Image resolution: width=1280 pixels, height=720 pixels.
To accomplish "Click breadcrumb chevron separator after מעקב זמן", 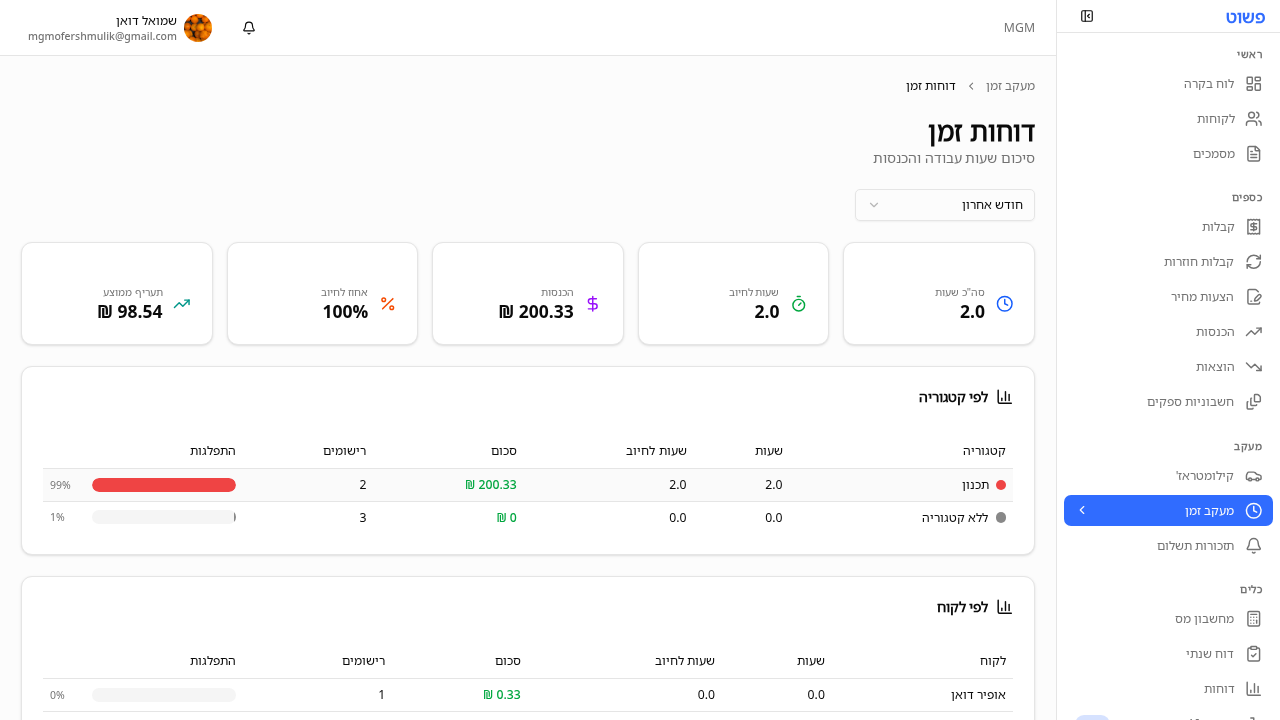I will point(971,86).
